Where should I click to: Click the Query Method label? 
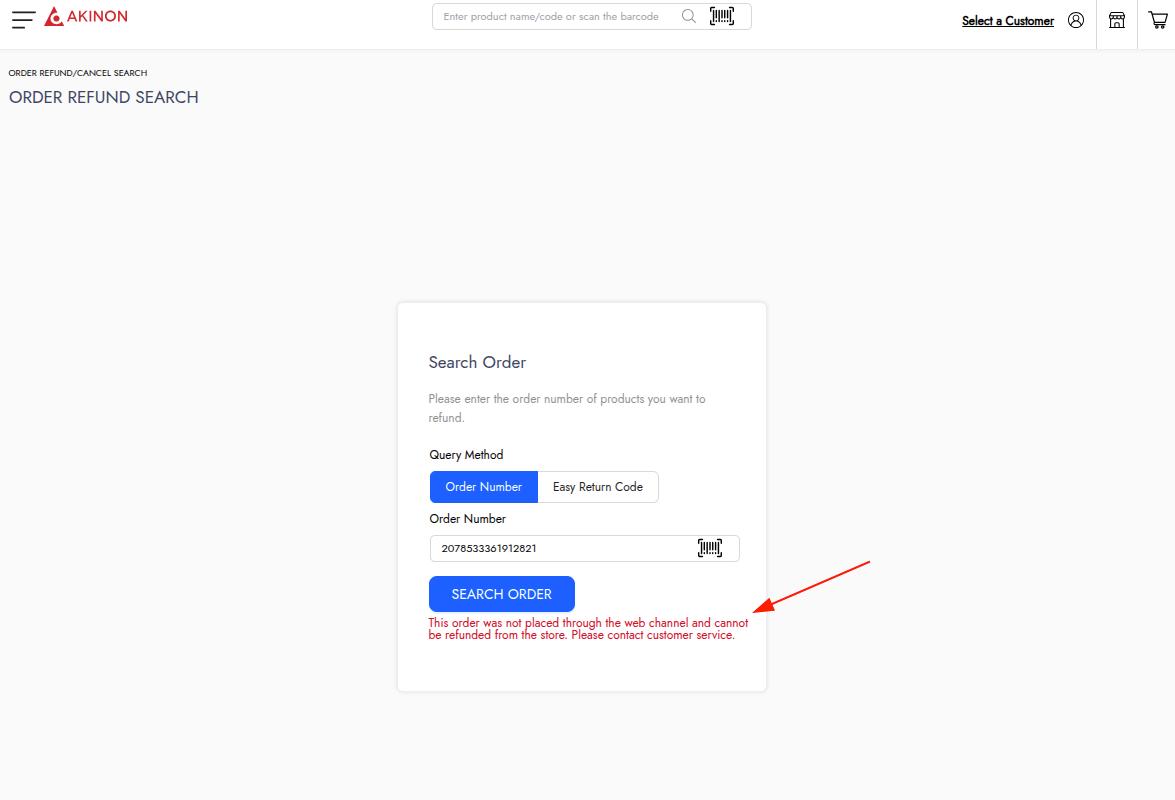[x=466, y=455]
